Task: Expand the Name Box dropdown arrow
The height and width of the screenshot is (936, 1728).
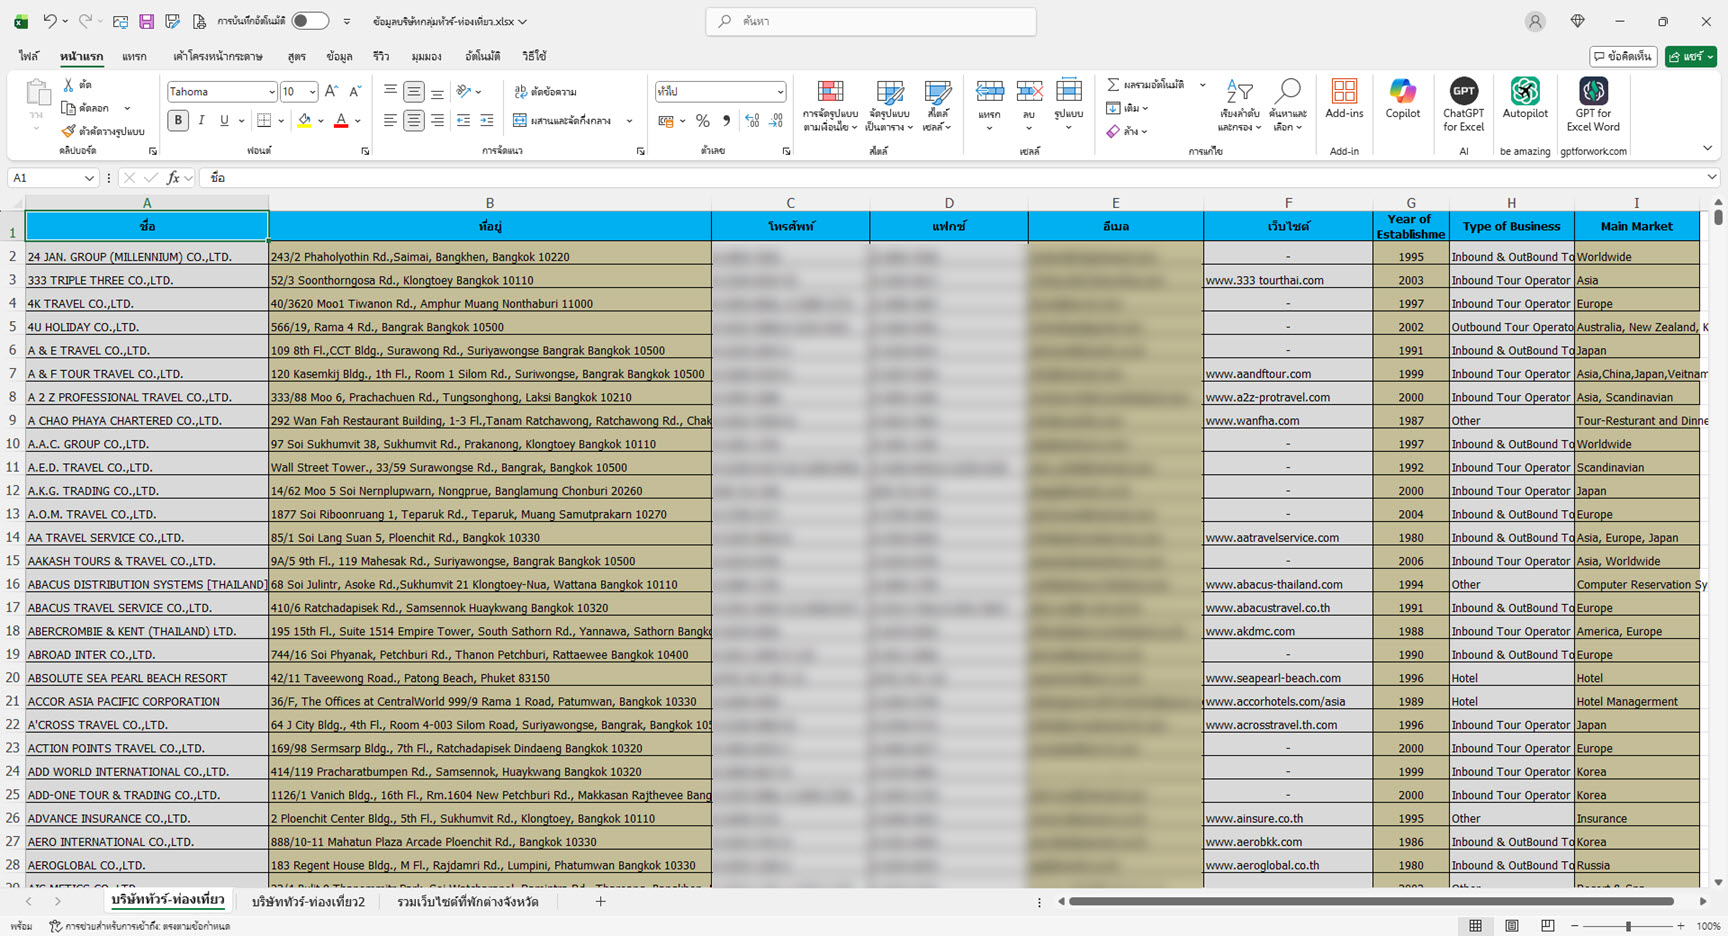Action: click(x=89, y=178)
